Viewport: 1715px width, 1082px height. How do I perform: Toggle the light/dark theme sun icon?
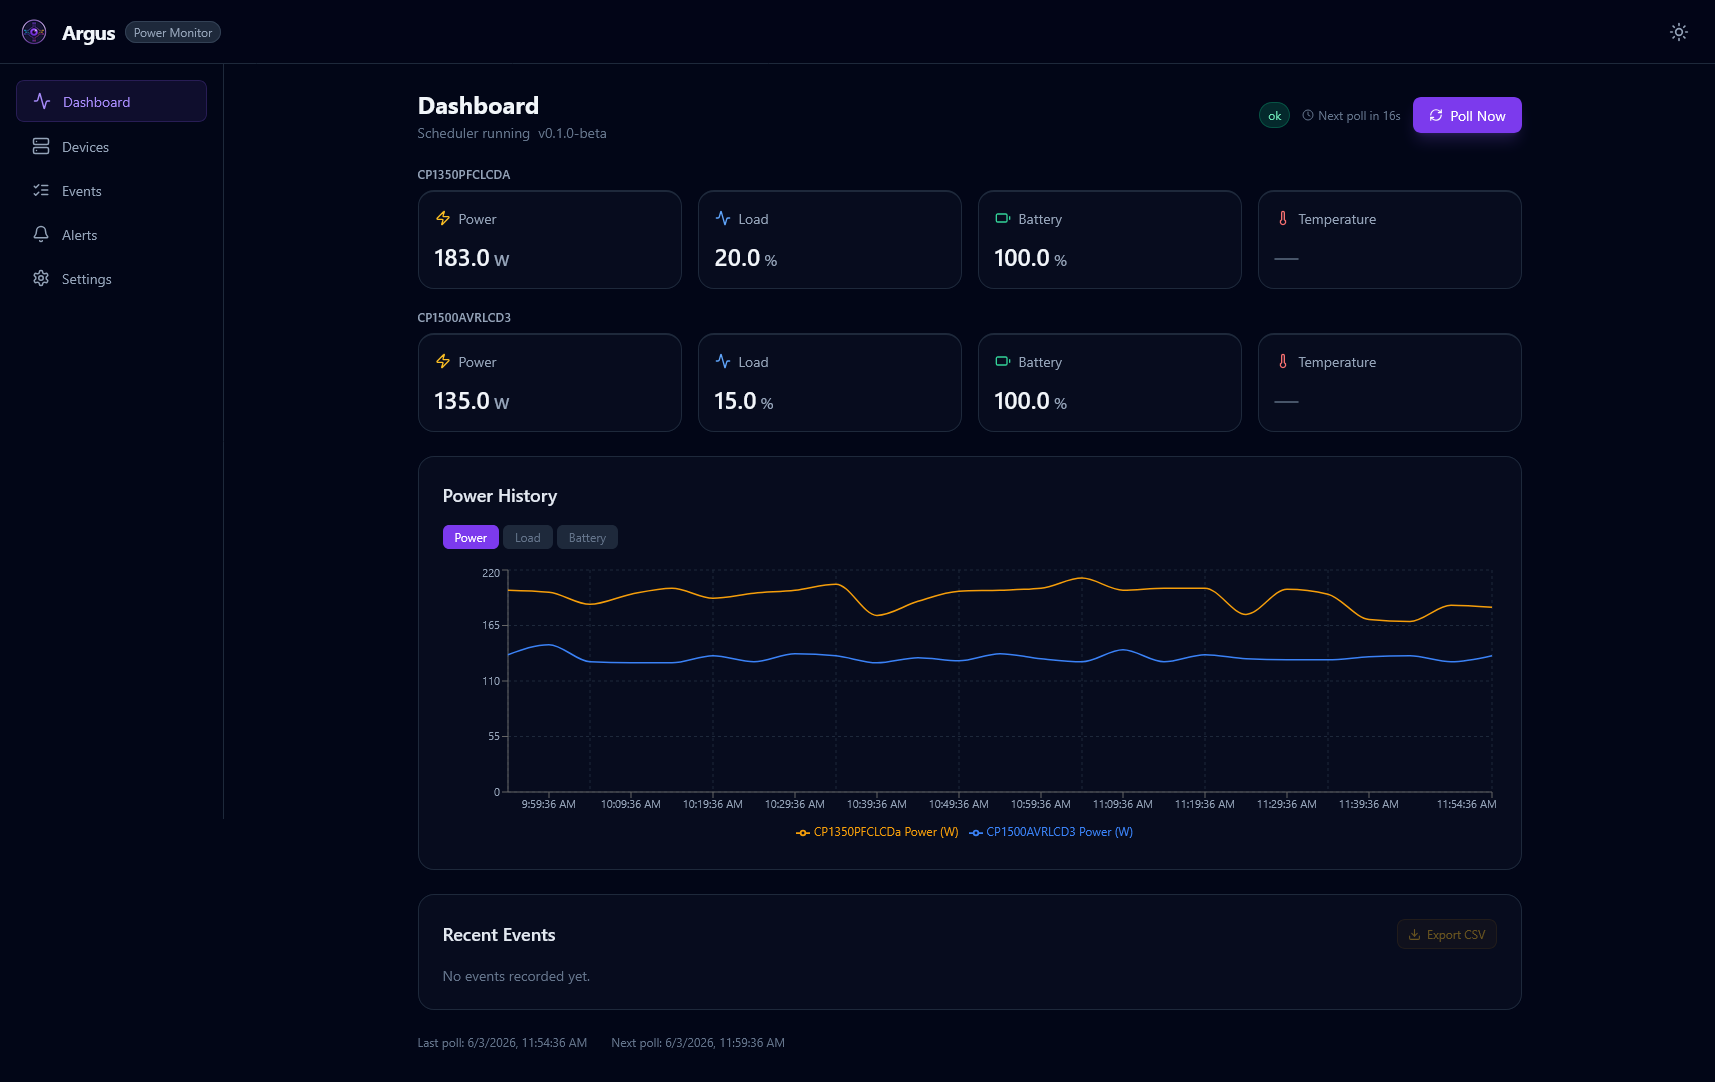point(1679,32)
